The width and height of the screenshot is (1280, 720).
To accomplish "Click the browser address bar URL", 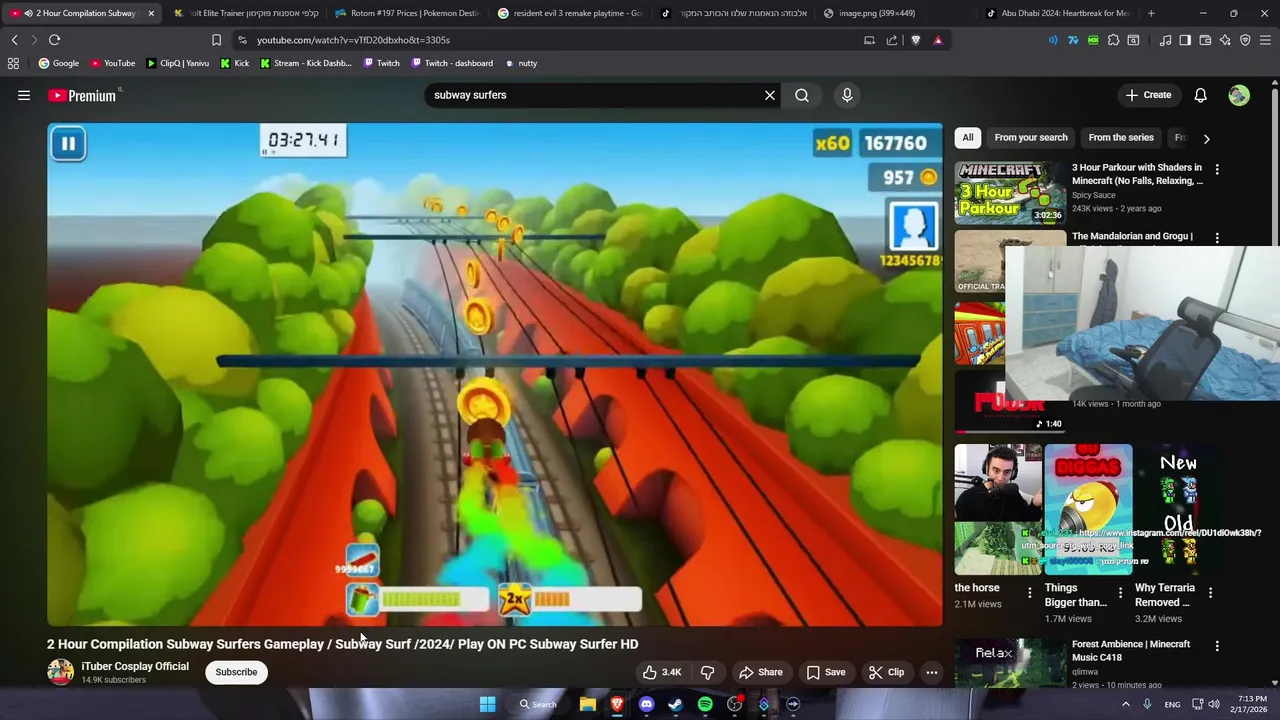I will [353, 40].
